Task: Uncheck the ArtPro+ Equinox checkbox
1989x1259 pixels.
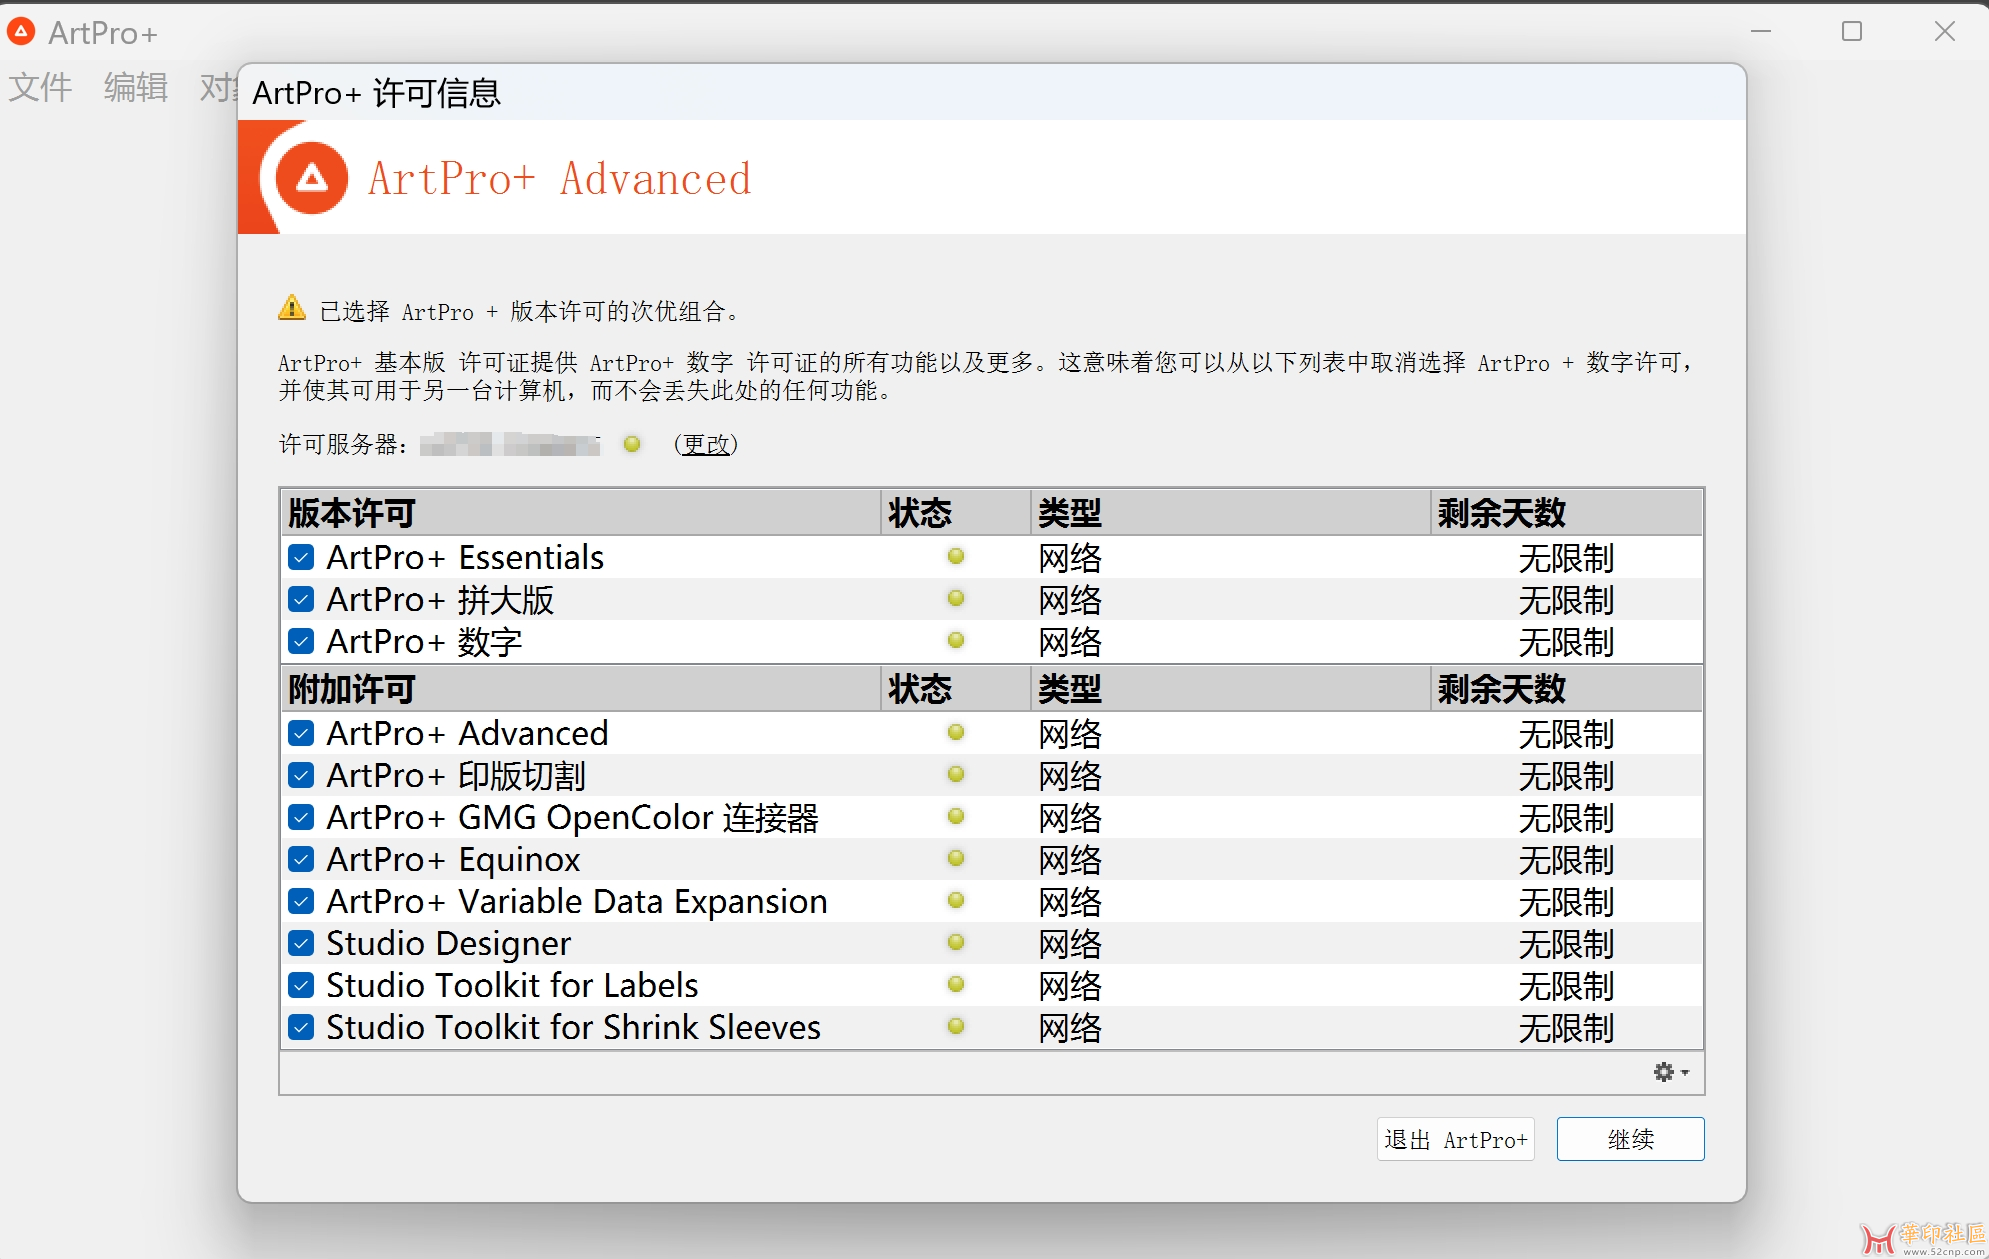Action: (301, 859)
